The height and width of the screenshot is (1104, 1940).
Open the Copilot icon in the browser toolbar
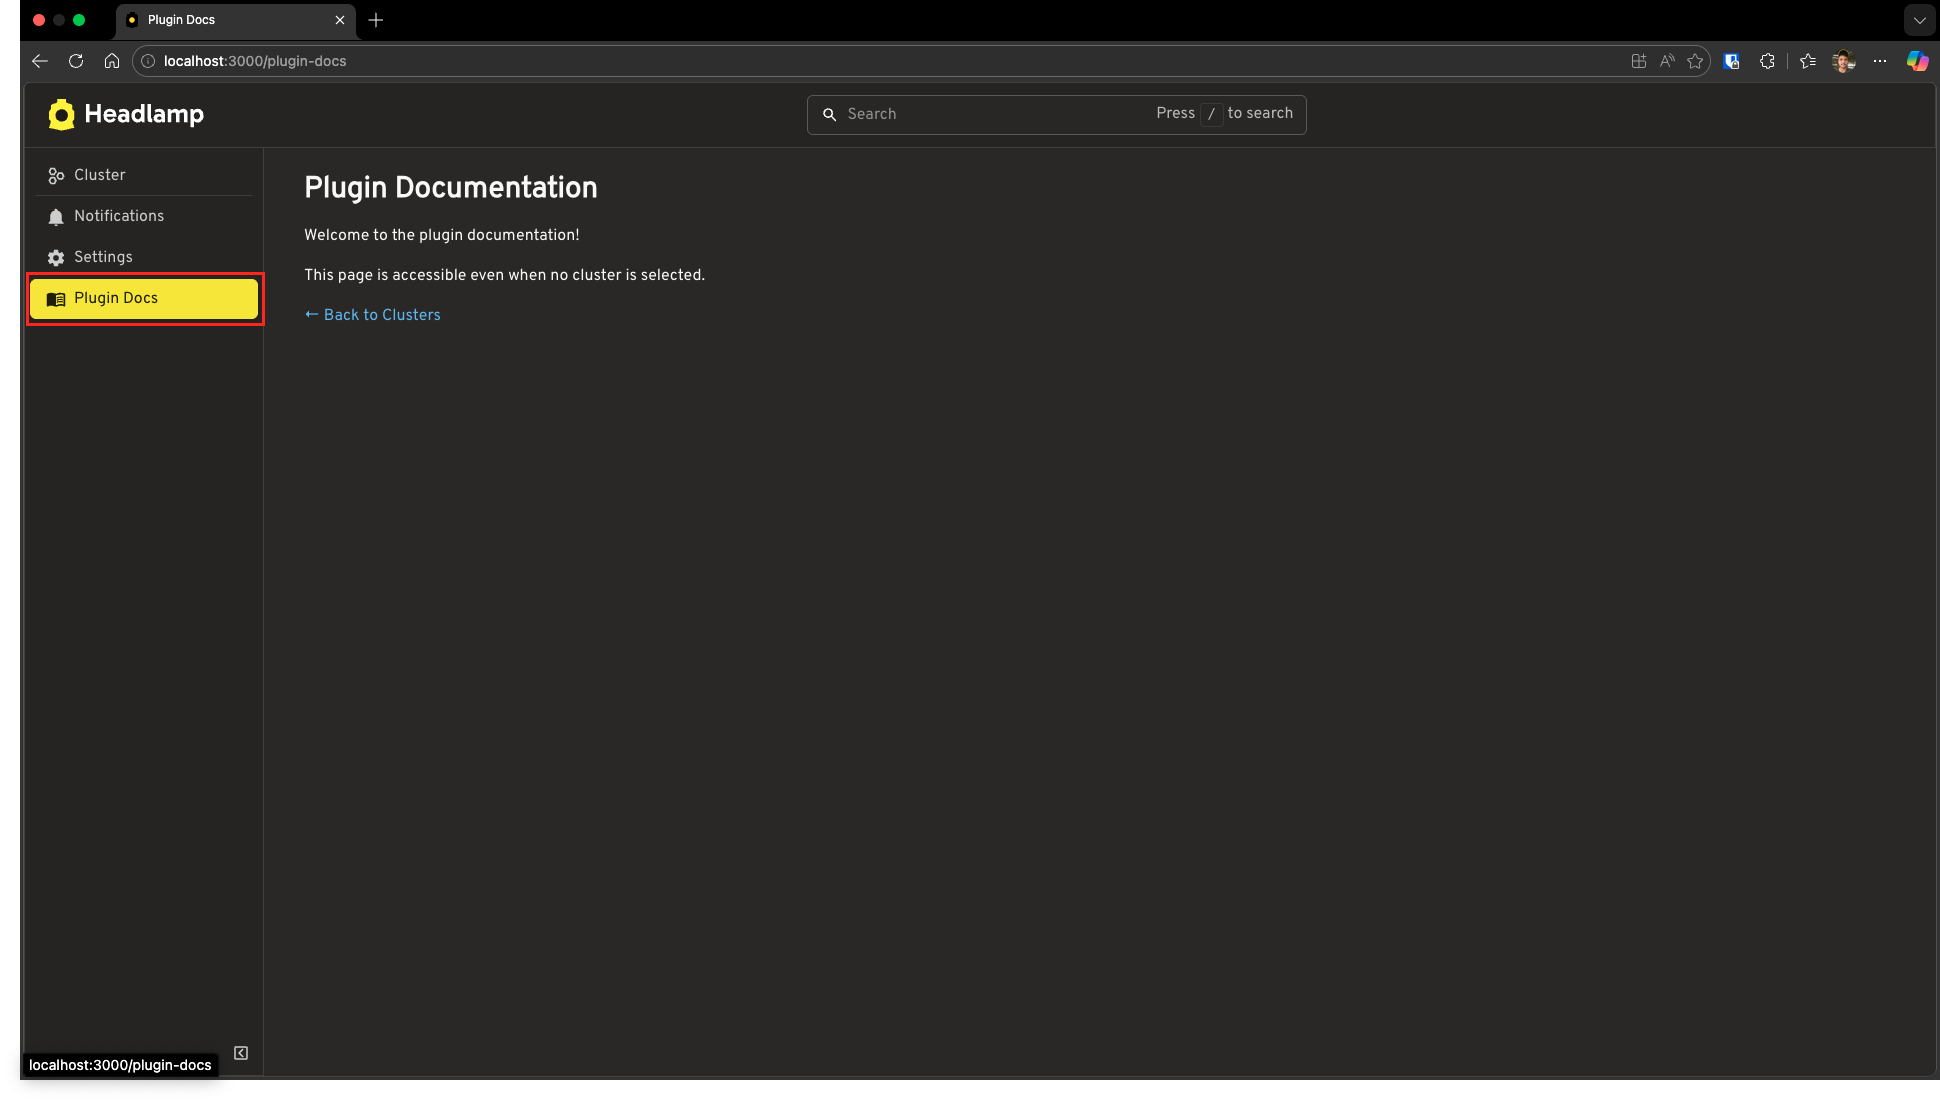(x=1917, y=61)
